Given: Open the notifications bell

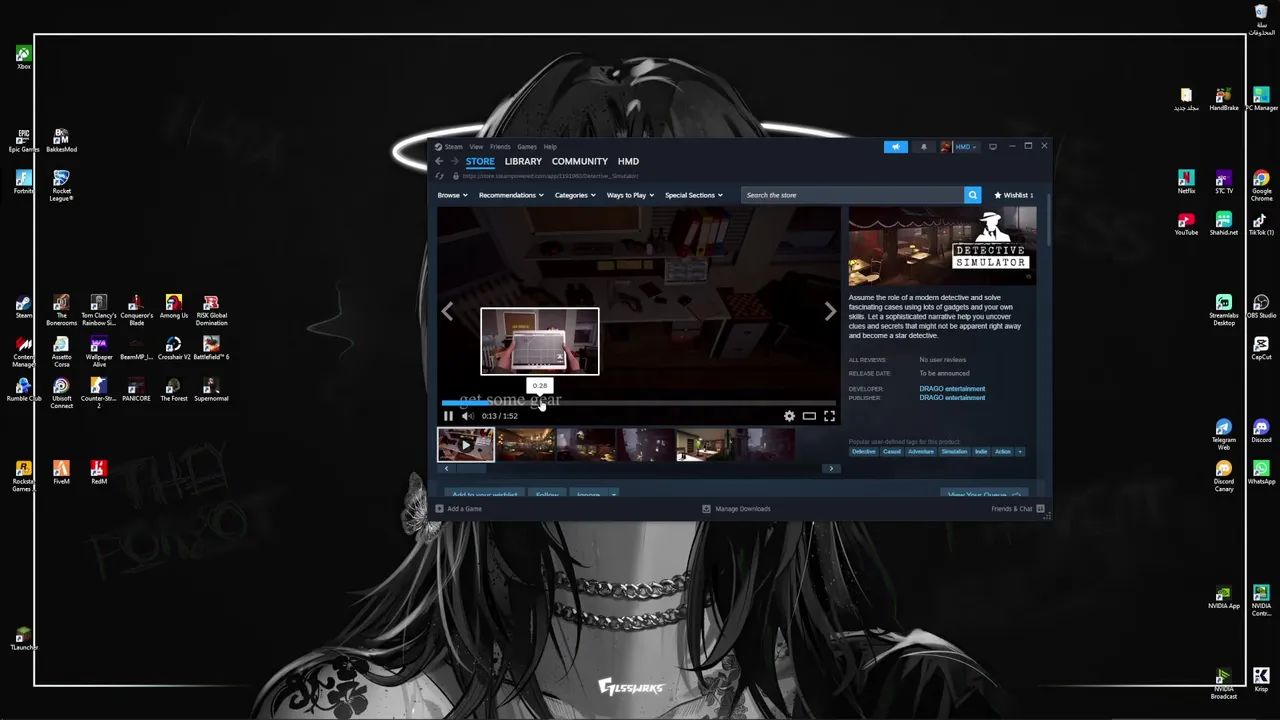Looking at the screenshot, I should coord(923,147).
